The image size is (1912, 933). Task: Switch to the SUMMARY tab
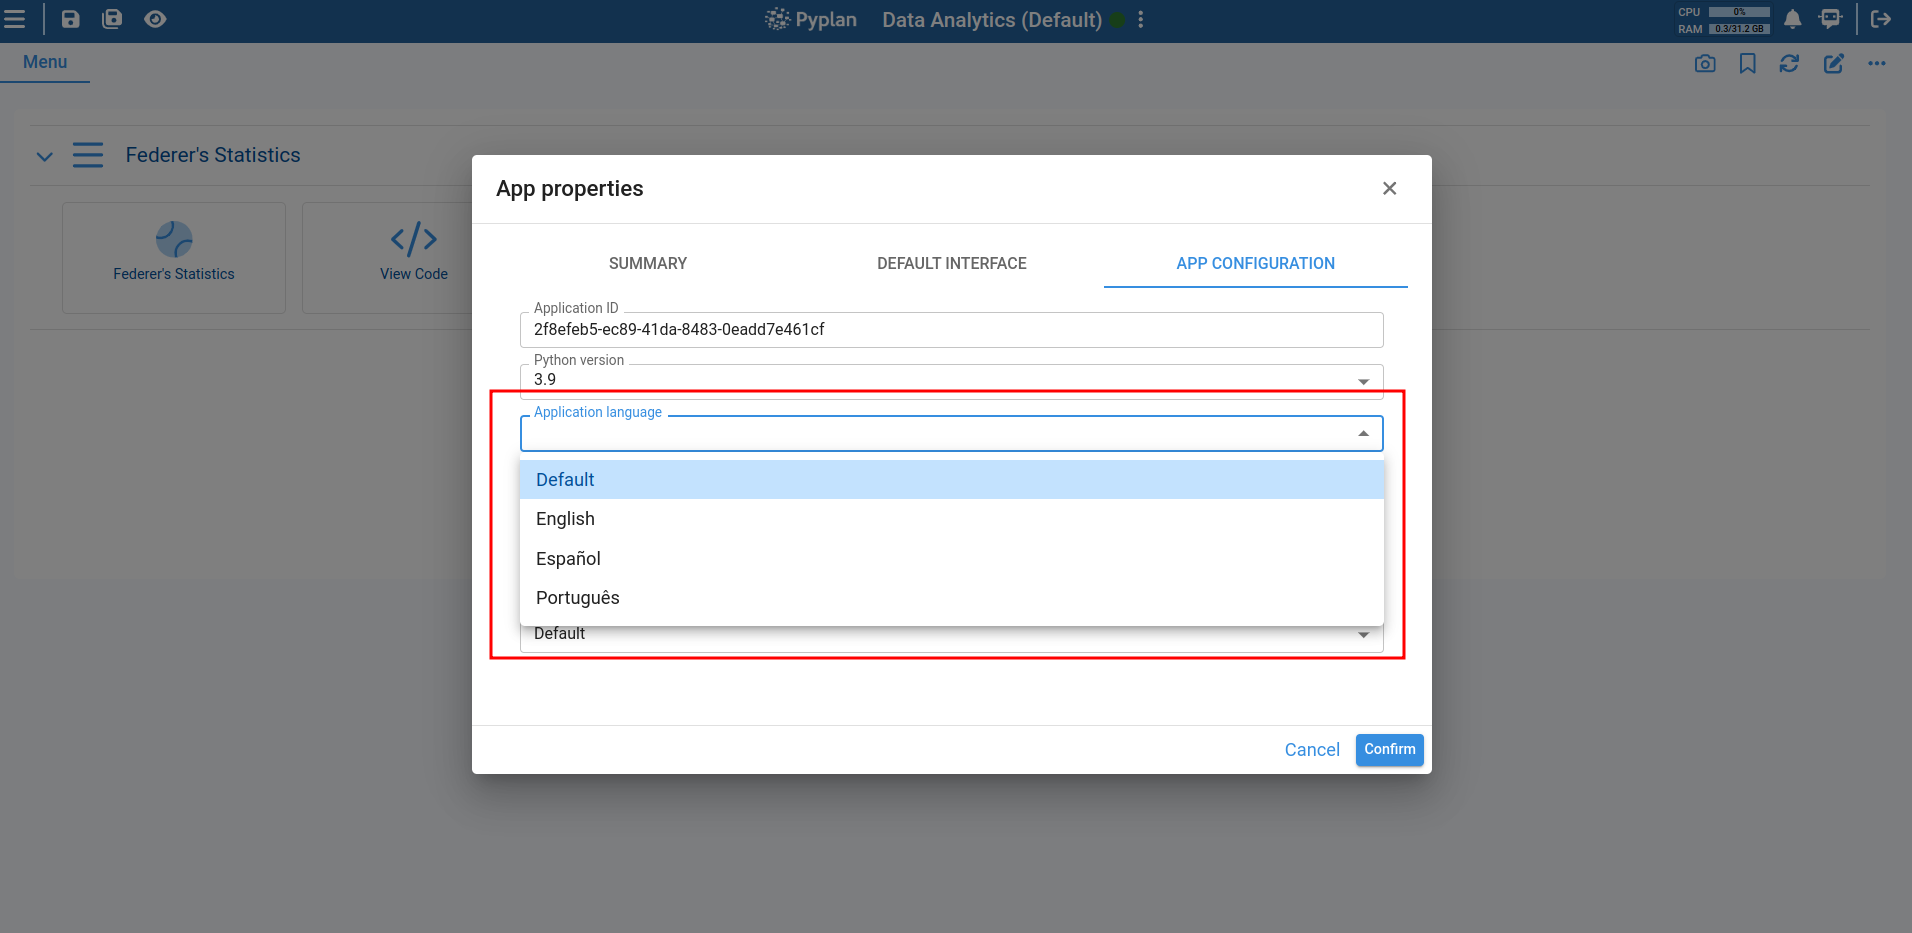tap(646, 263)
